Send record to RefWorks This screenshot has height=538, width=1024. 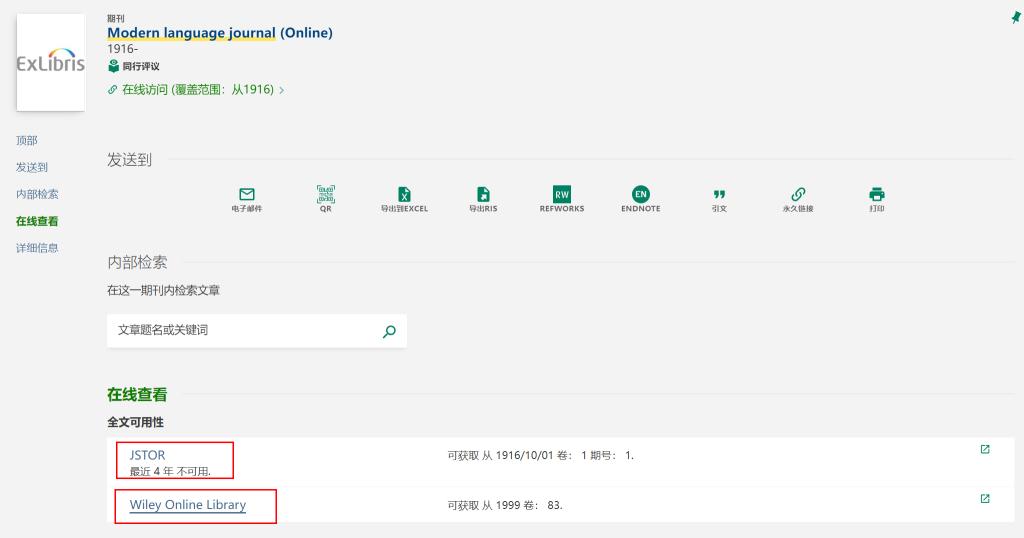pos(562,194)
